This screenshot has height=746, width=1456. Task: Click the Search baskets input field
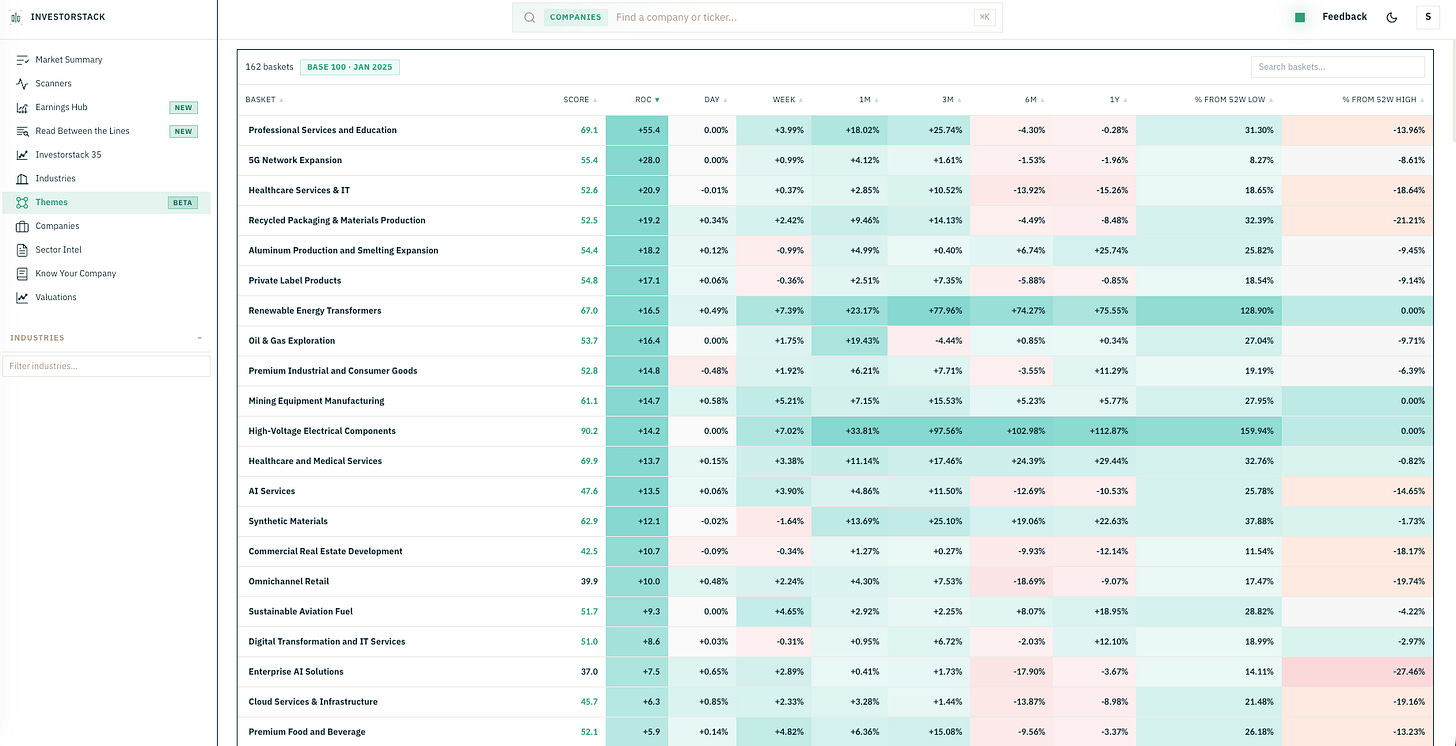click(1337, 67)
